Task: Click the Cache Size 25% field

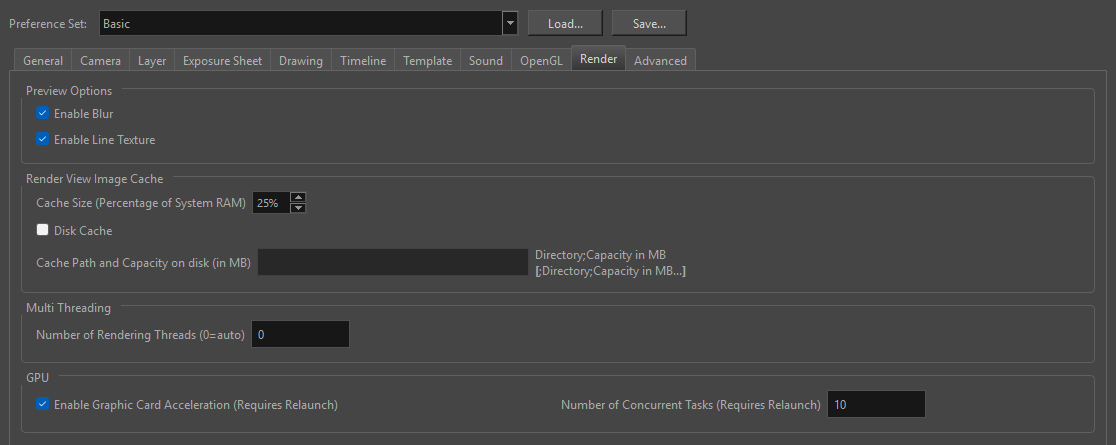Action: point(271,203)
